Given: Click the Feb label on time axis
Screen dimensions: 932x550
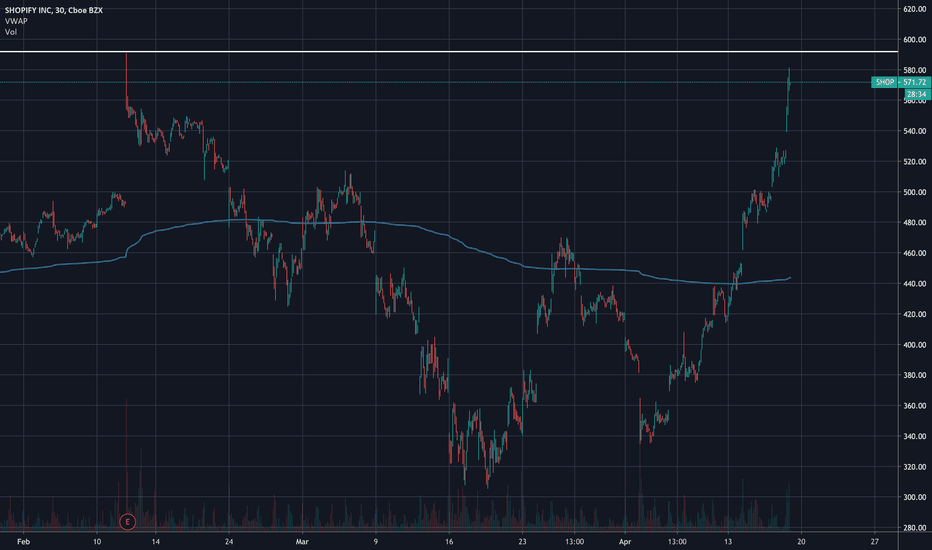Looking at the screenshot, I should click(23, 541).
